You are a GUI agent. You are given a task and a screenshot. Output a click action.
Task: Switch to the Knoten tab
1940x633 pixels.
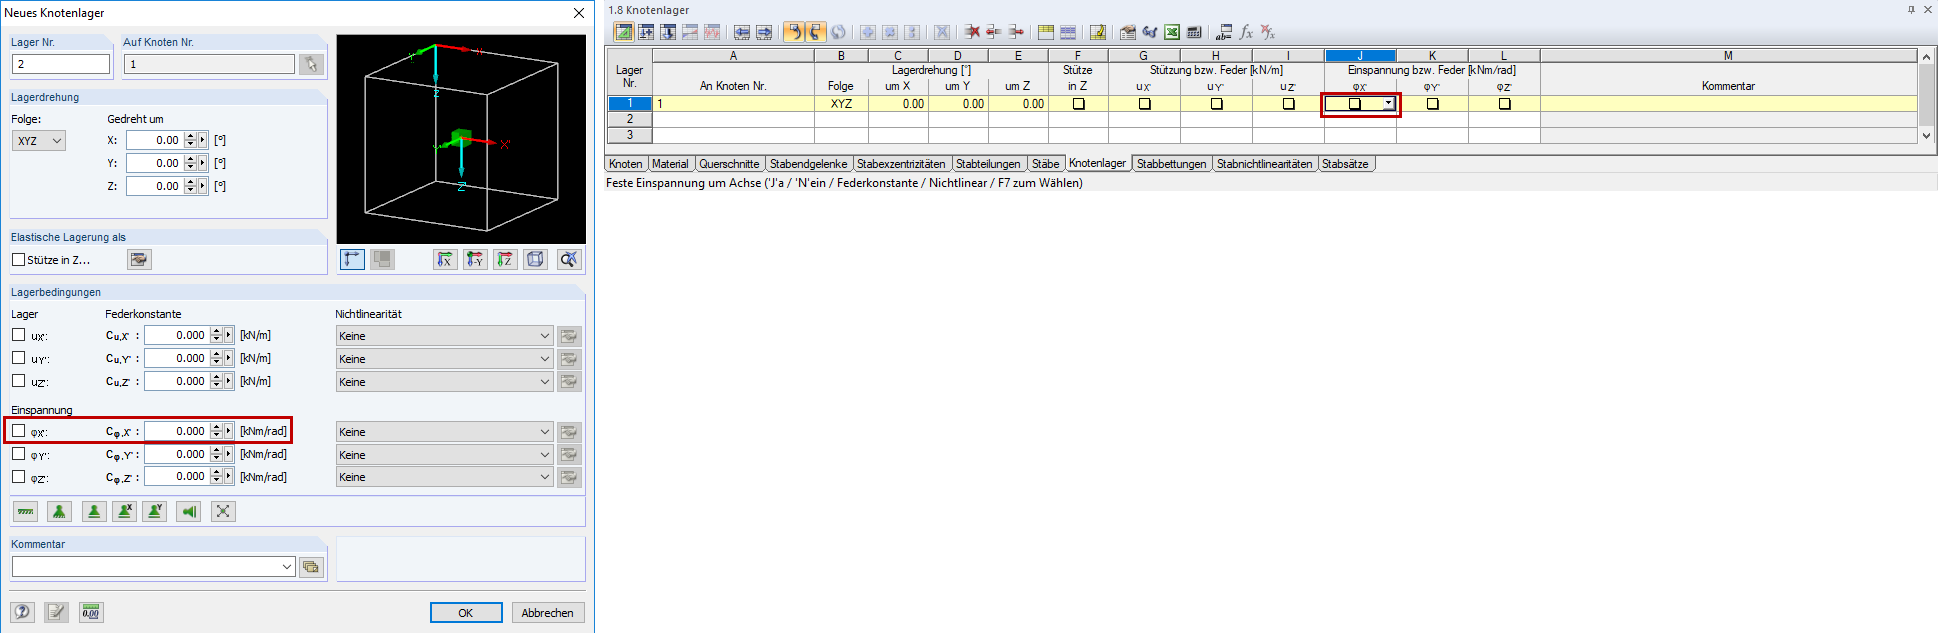(626, 164)
